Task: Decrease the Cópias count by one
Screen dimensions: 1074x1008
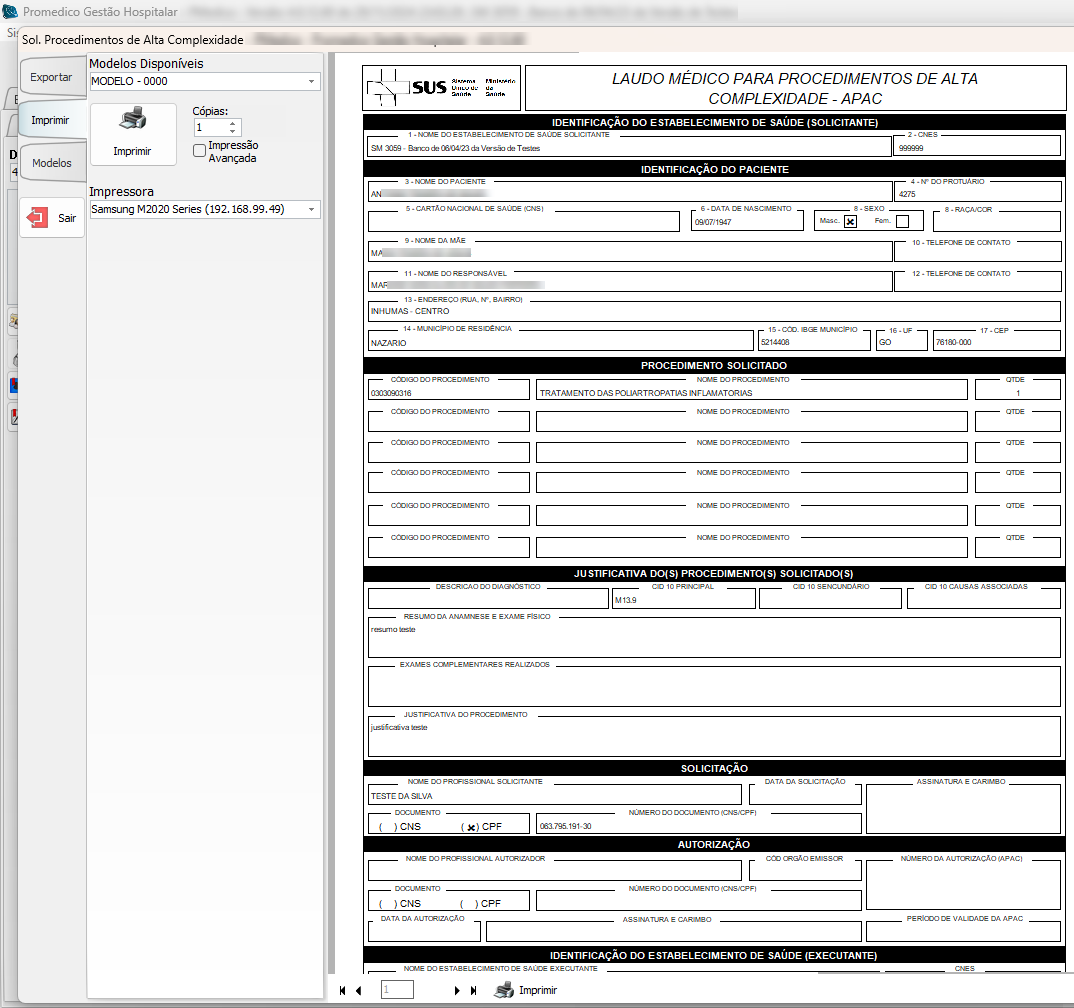Action: 233,131
